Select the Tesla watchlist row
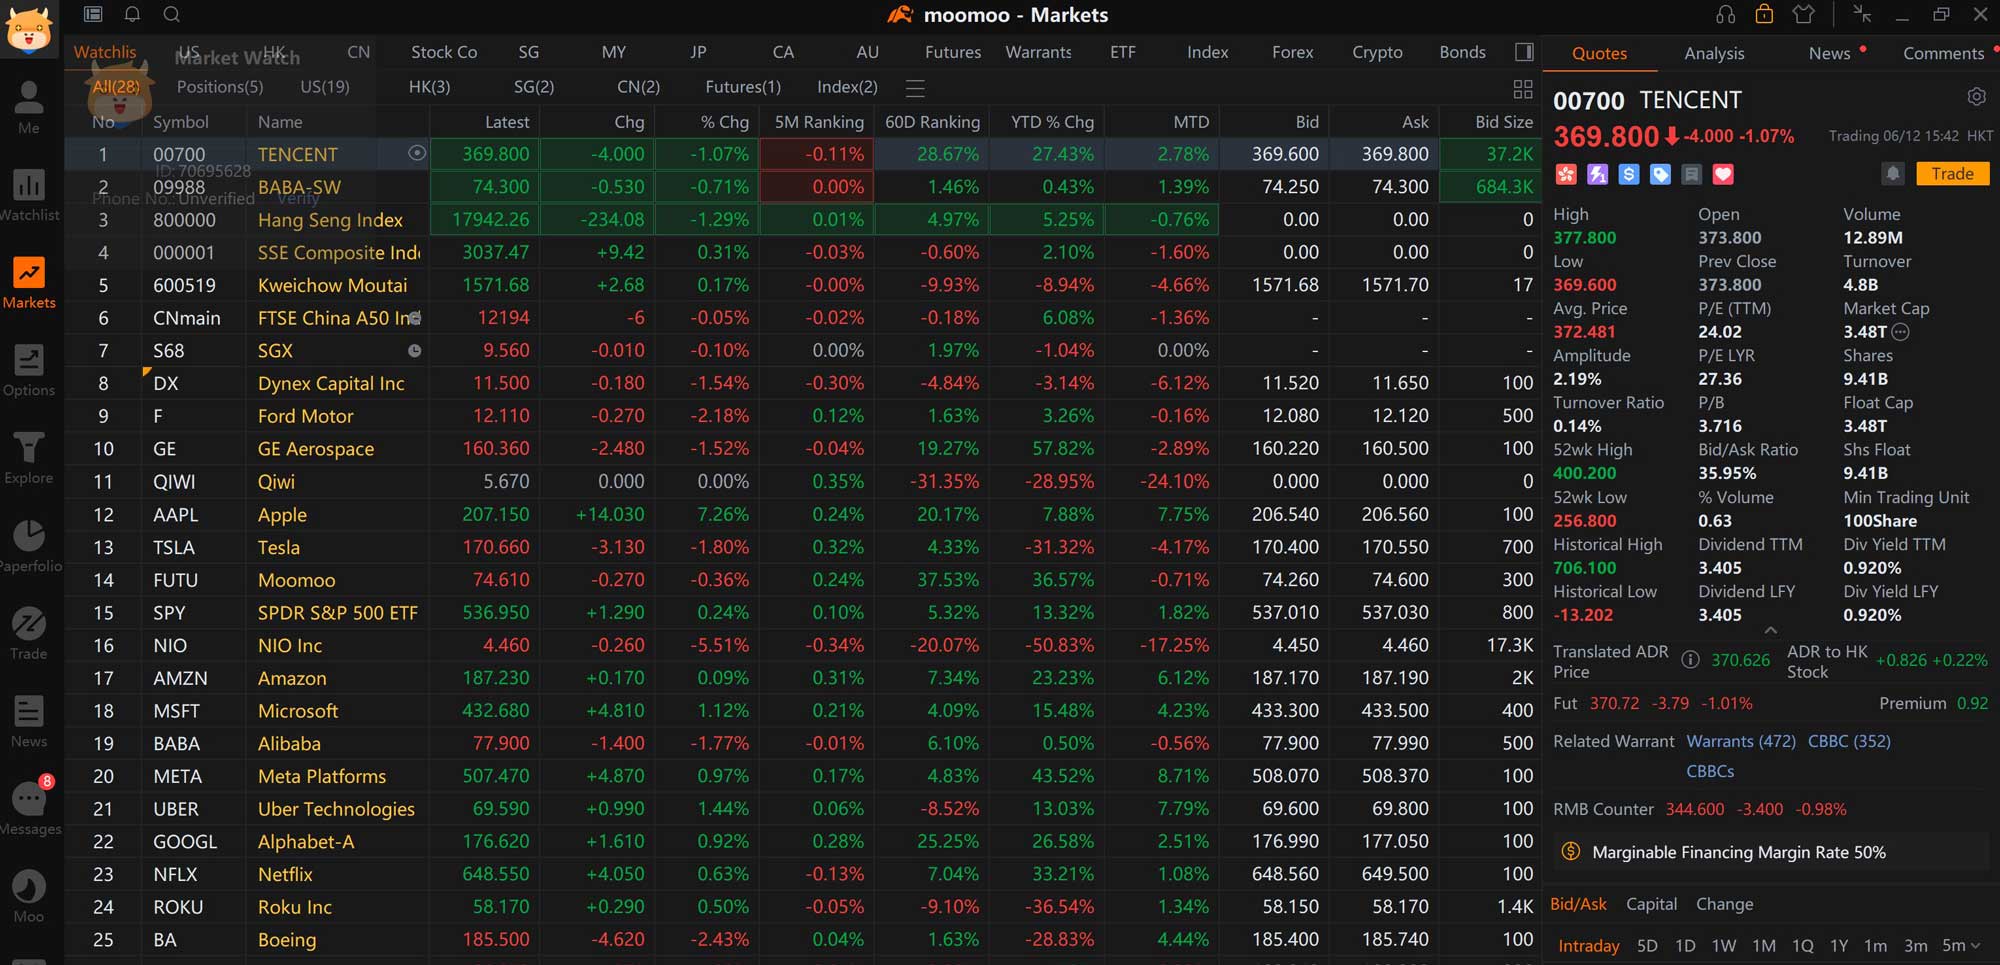This screenshot has height=965, width=2000. click(x=802, y=547)
